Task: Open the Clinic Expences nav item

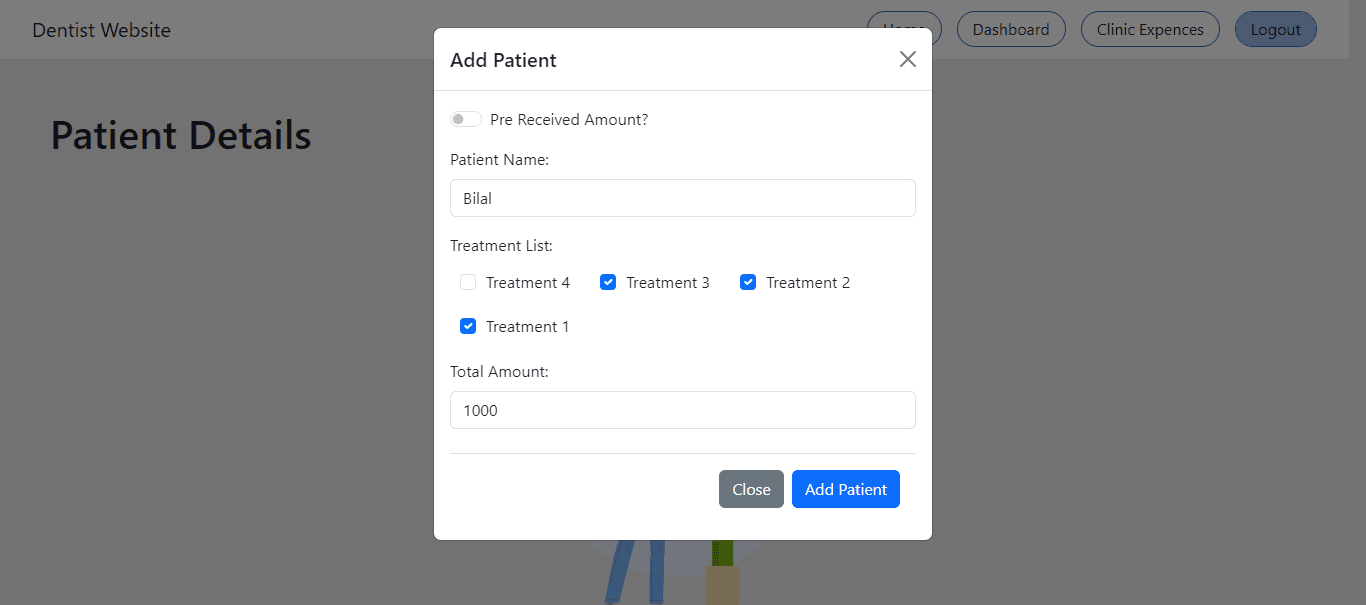Action: (1150, 29)
